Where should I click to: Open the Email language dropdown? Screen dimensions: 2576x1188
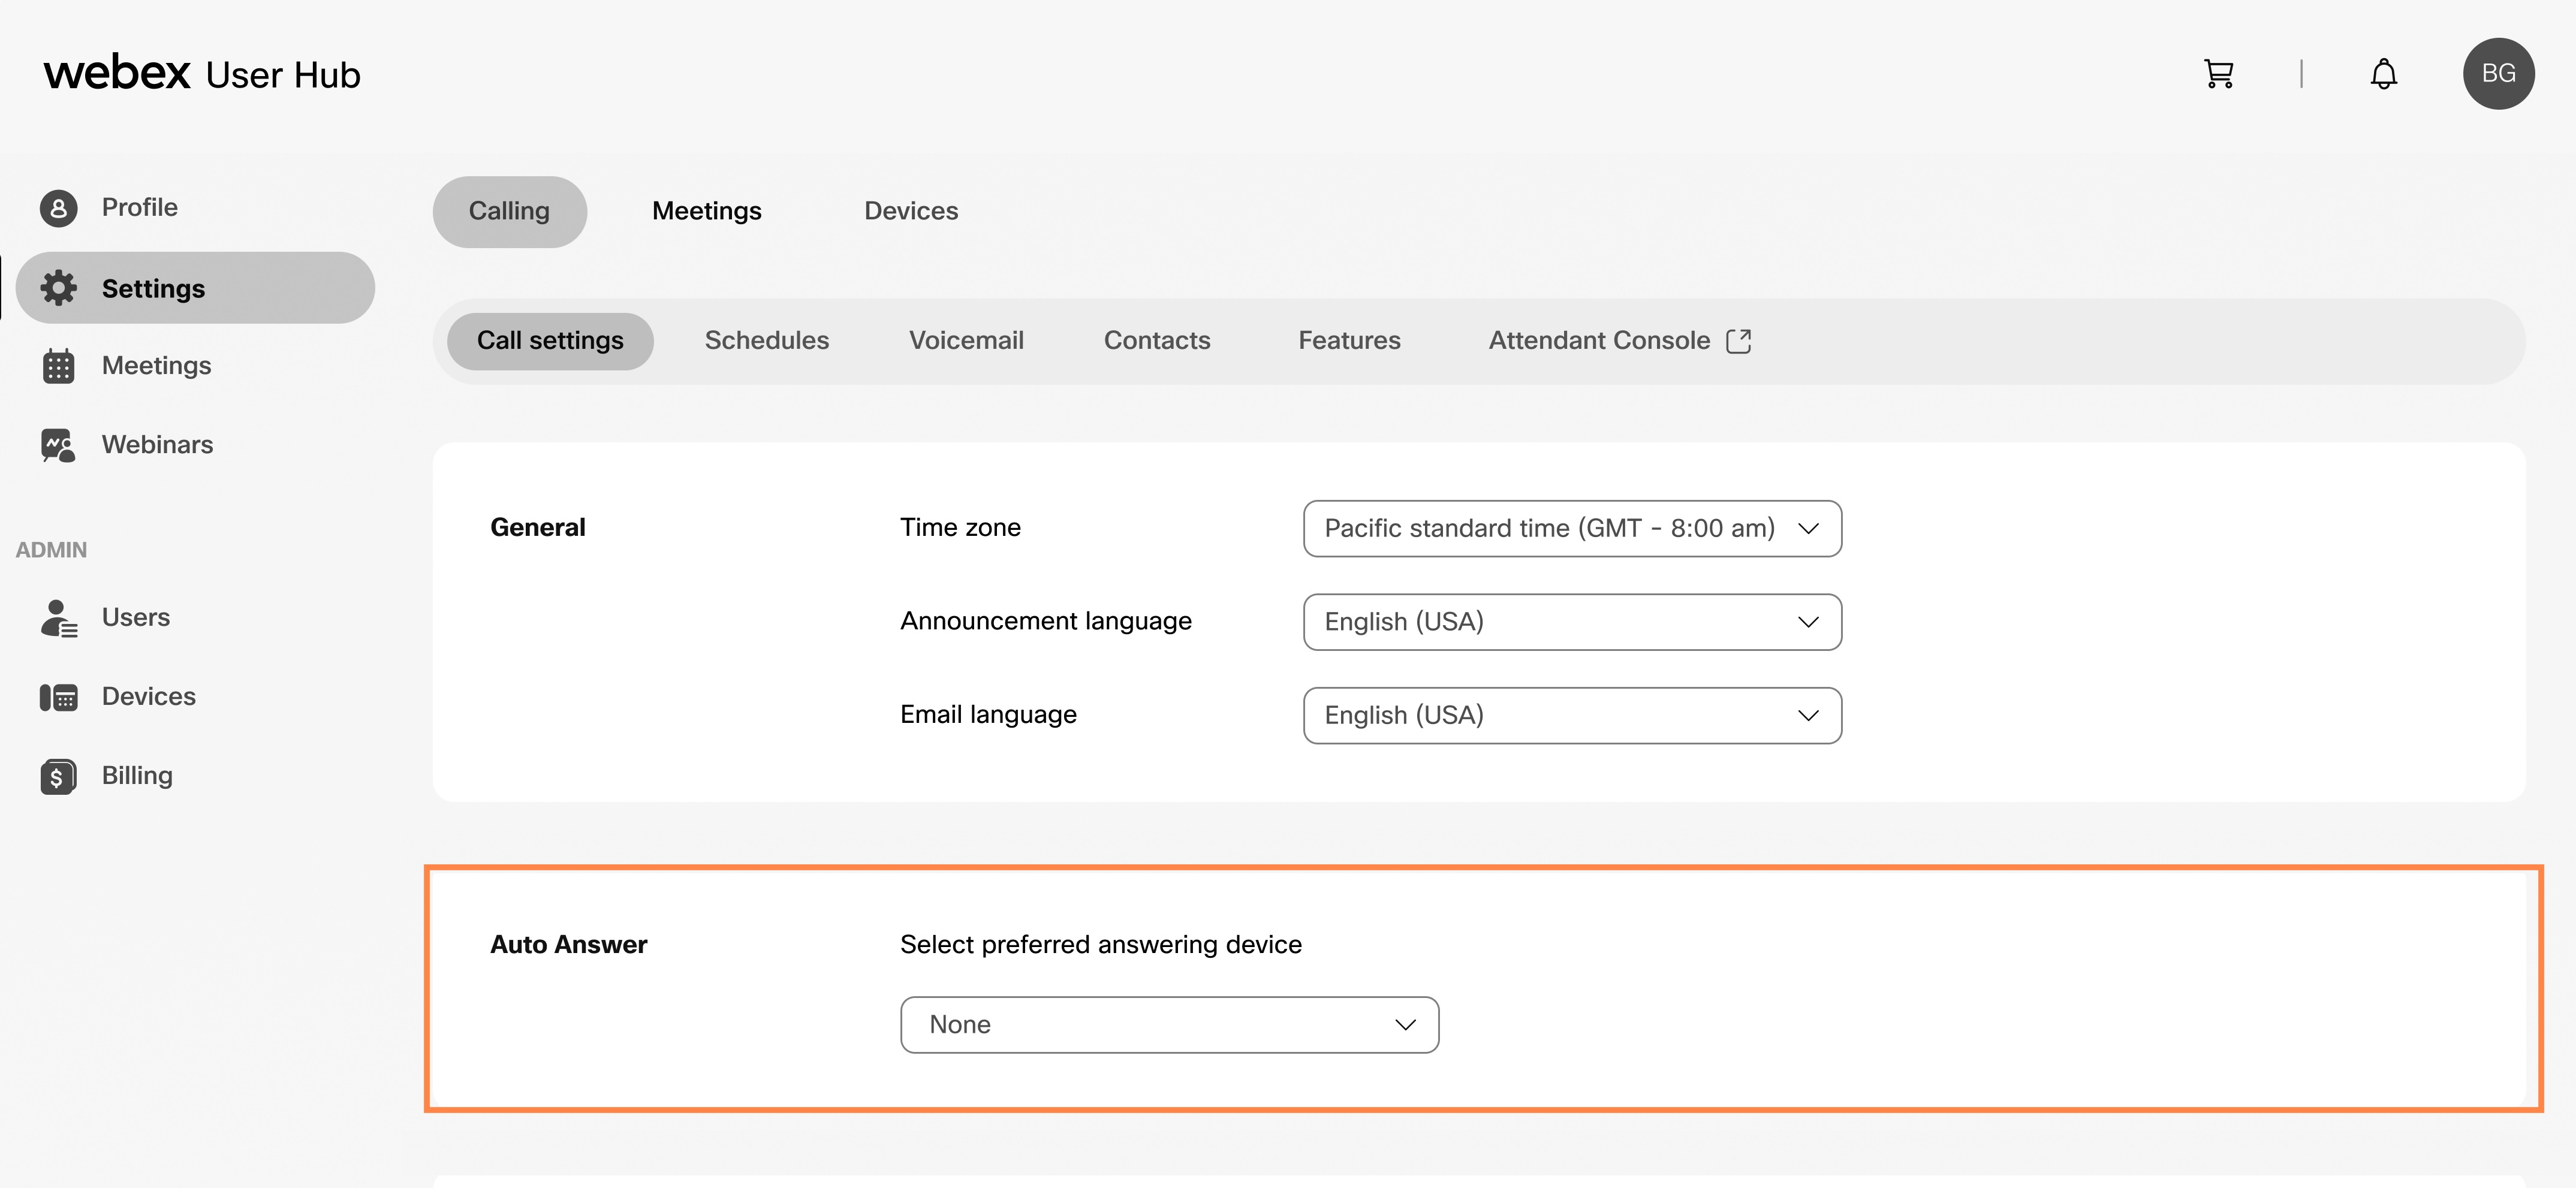point(1572,715)
